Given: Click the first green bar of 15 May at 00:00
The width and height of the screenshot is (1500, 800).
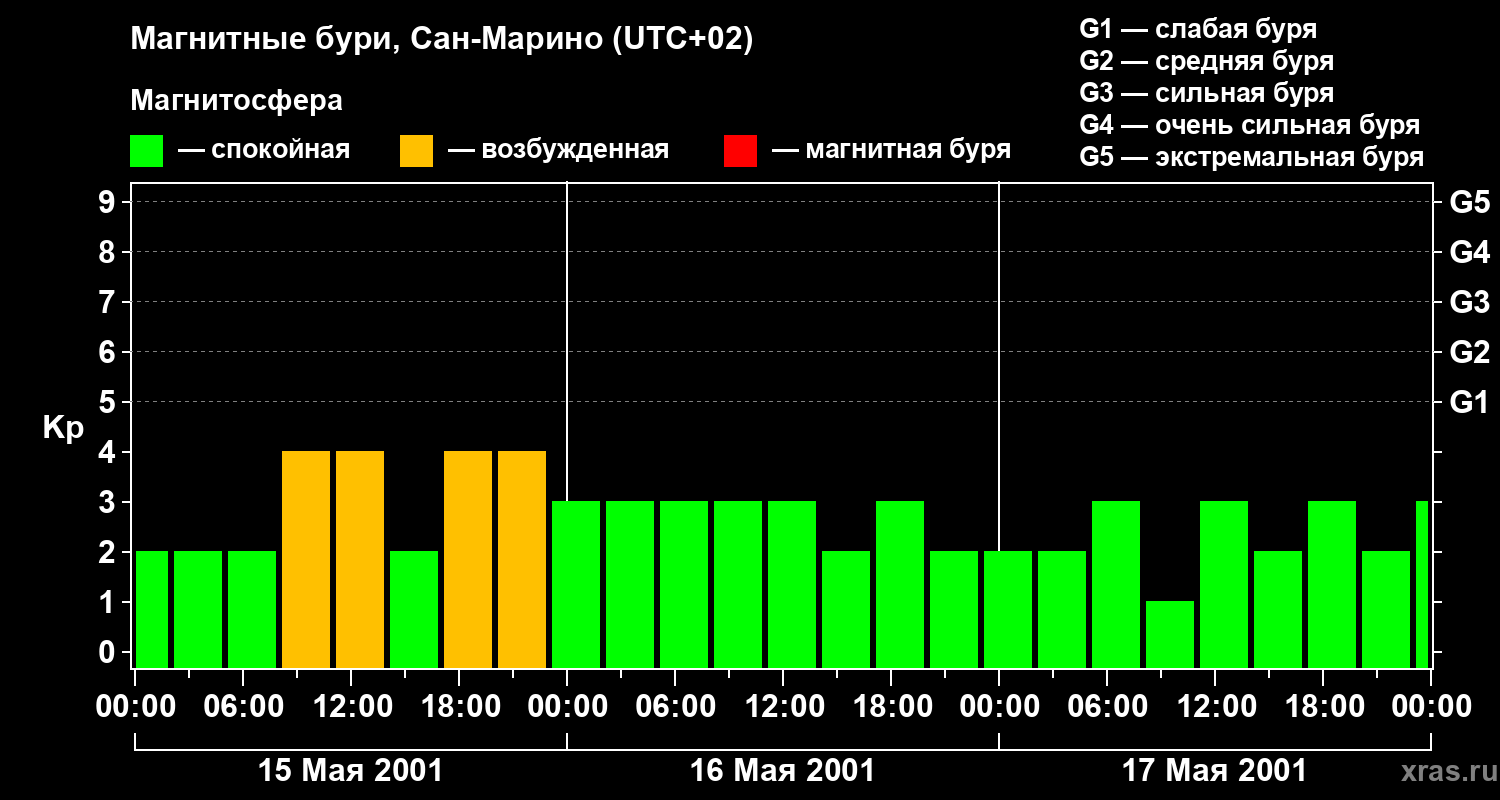Looking at the screenshot, I should [152, 610].
